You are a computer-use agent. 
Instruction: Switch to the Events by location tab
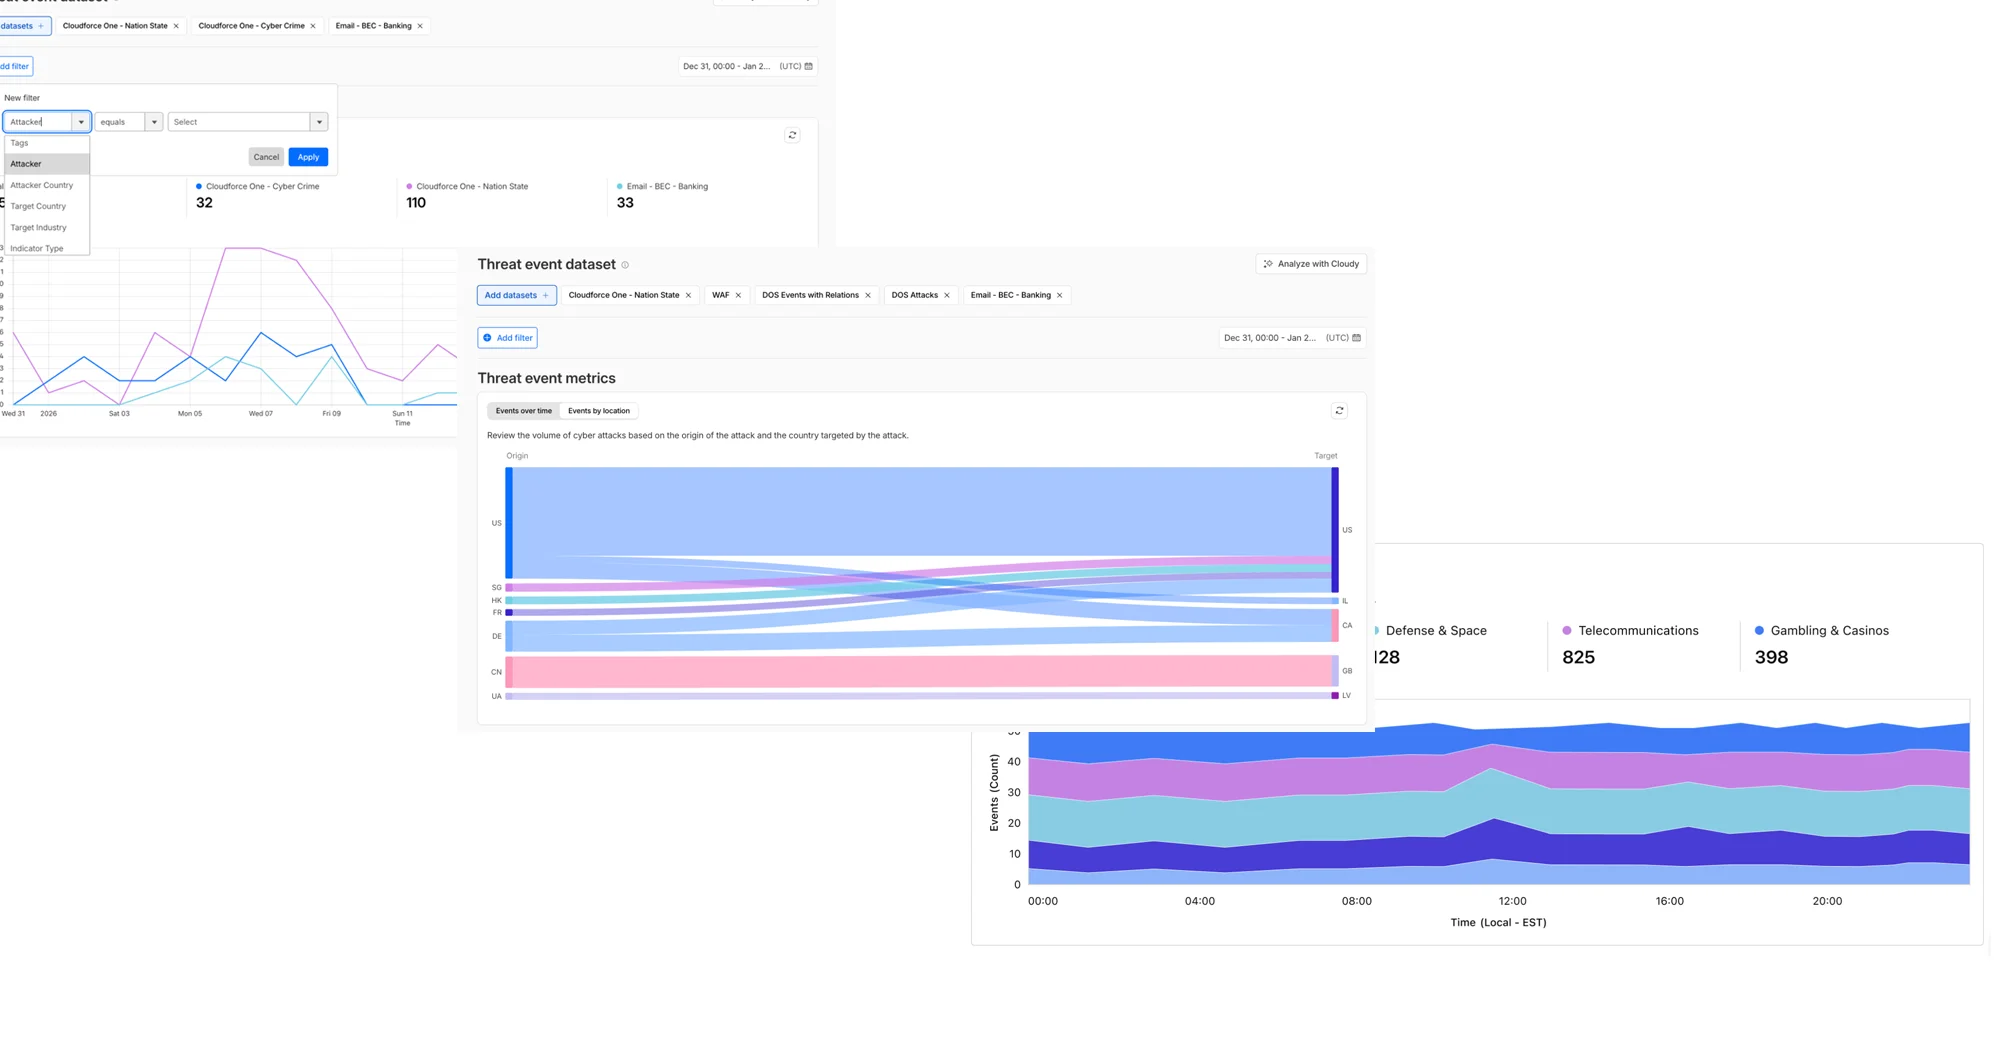click(x=598, y=410)
